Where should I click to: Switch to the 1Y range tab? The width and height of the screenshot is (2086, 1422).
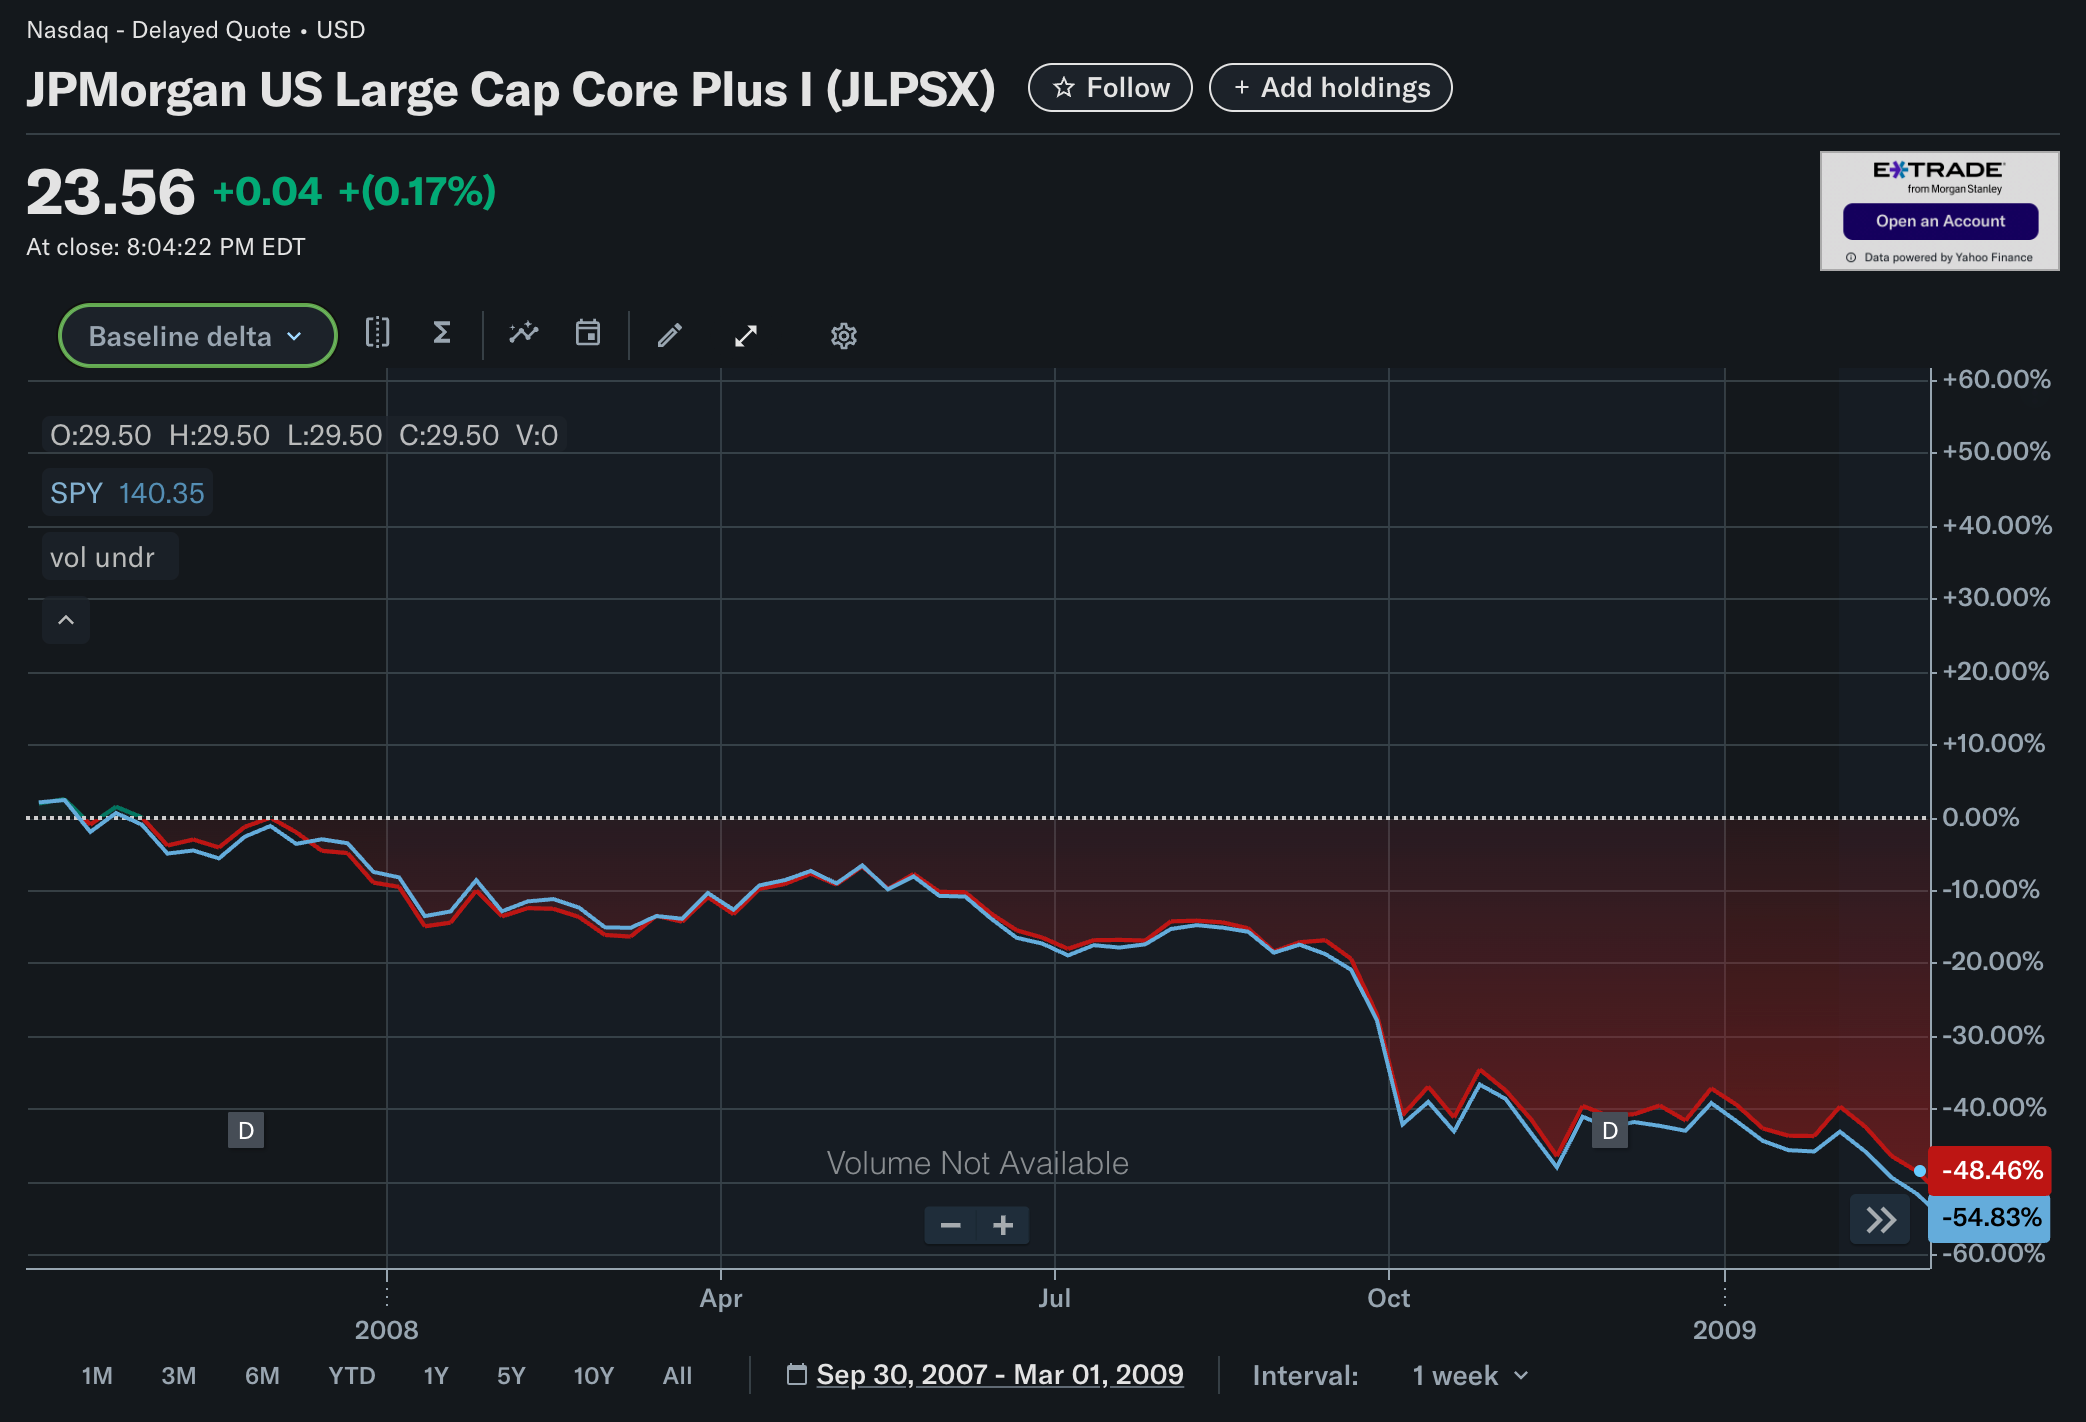(x=436, y=1375)
